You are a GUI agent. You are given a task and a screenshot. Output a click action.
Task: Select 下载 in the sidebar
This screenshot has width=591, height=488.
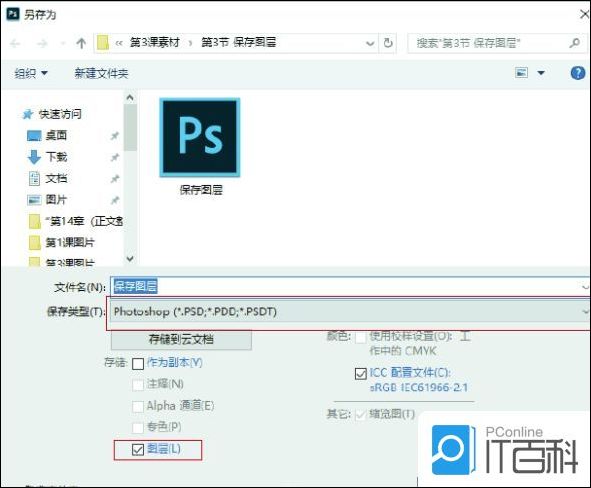(x=56, y=157)
